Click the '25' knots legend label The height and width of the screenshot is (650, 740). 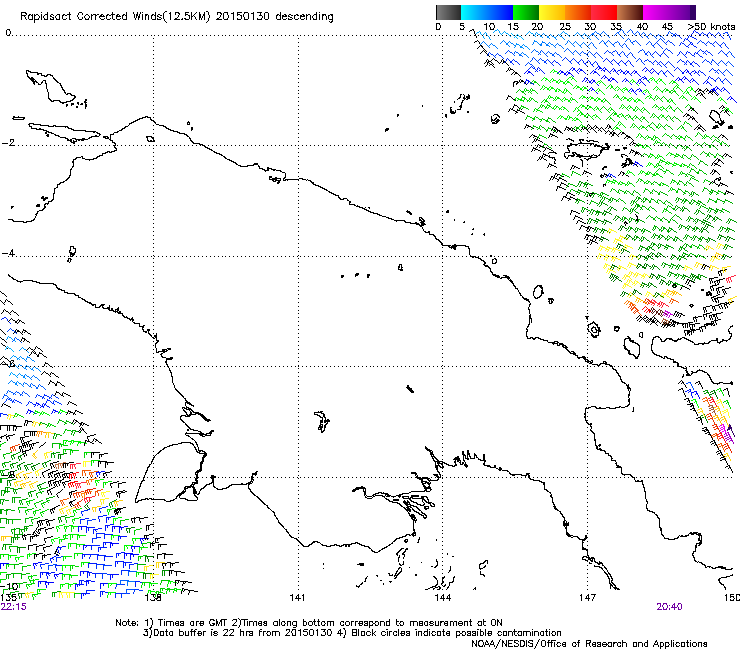coord(565,27)
